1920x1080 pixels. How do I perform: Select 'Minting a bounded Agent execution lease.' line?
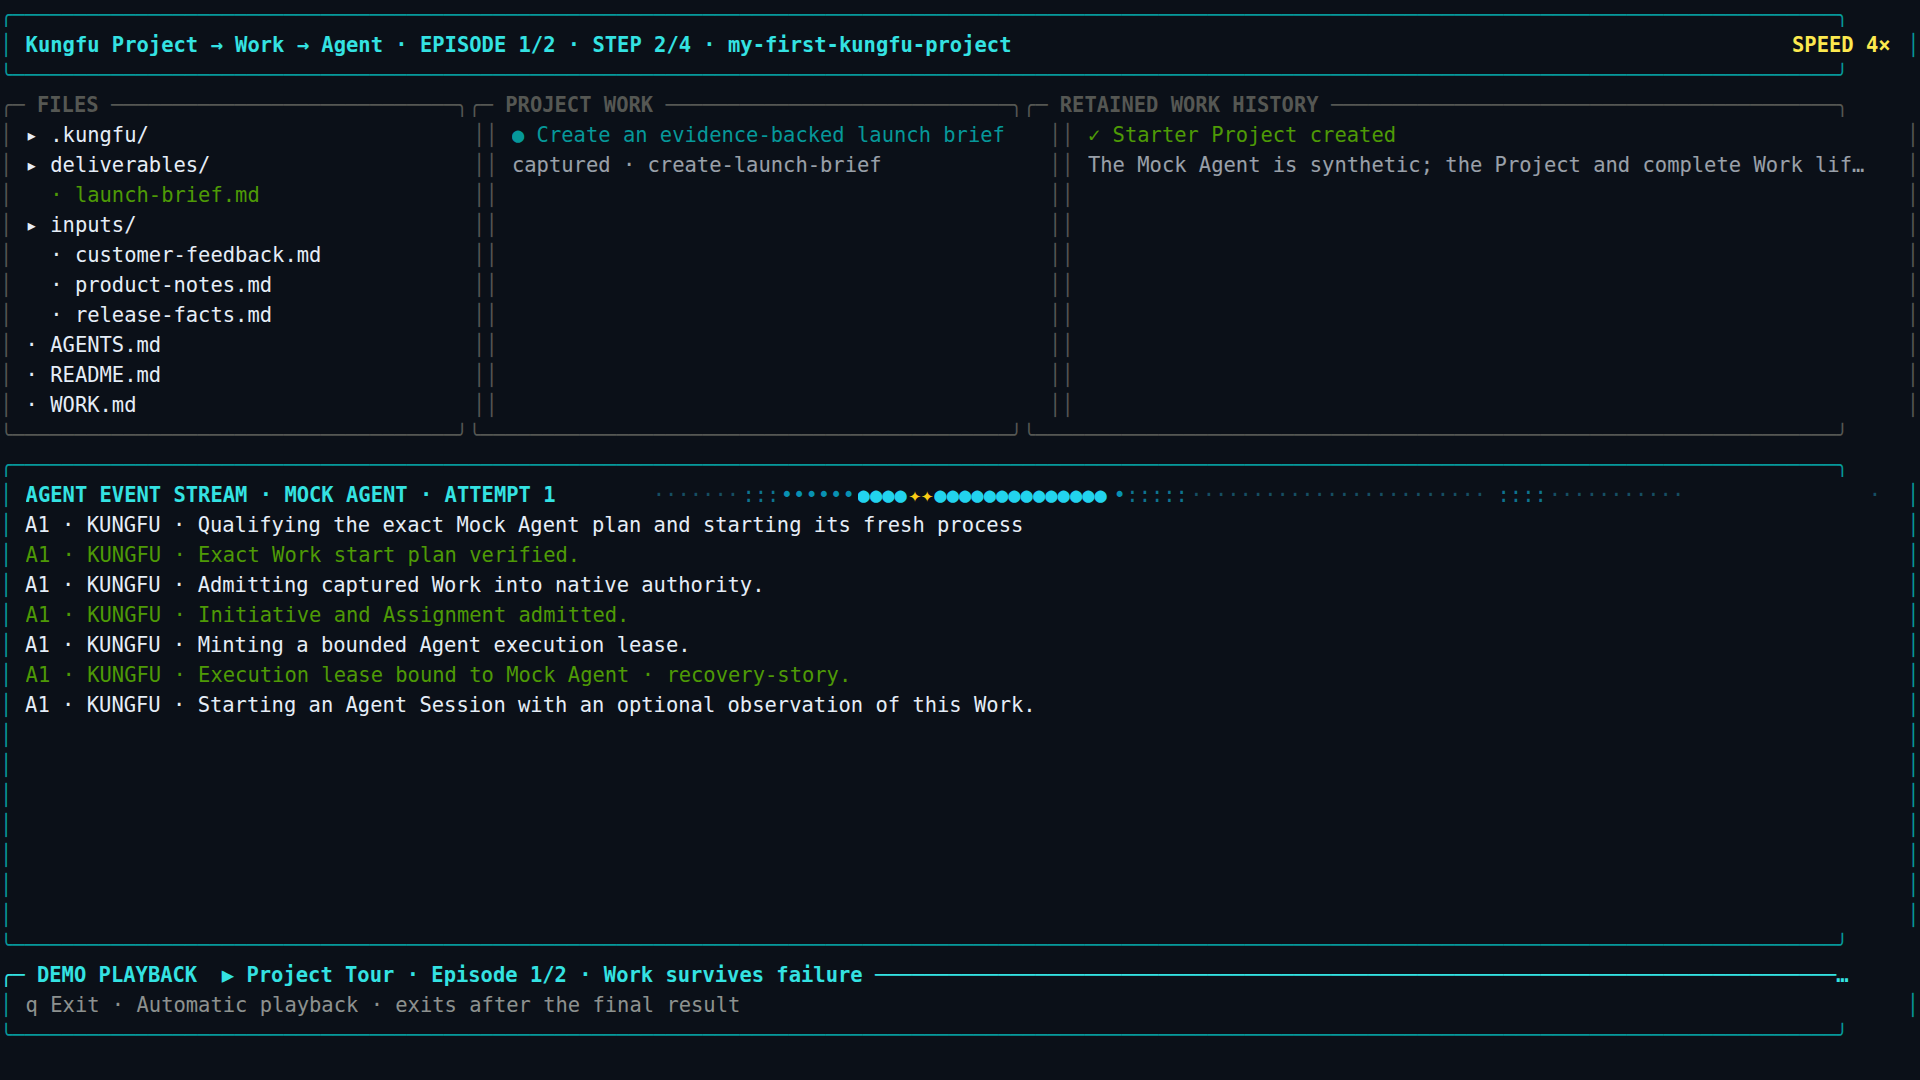pos(357,645)
